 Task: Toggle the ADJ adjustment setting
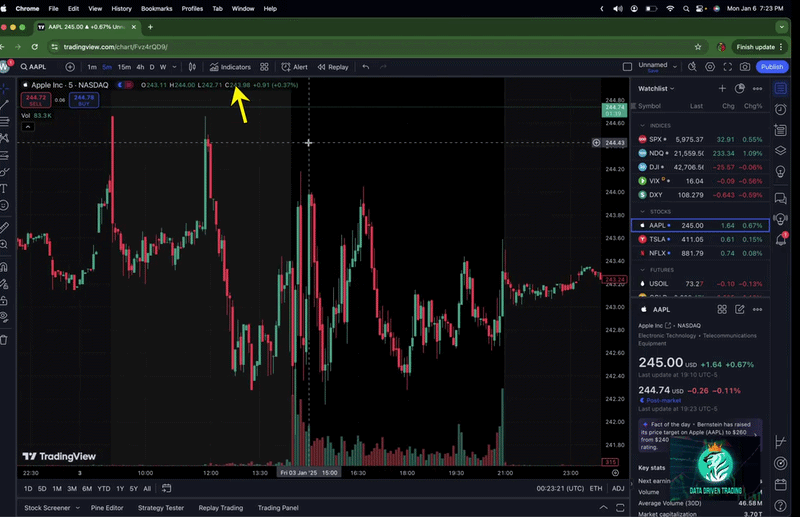click(618, 488)
